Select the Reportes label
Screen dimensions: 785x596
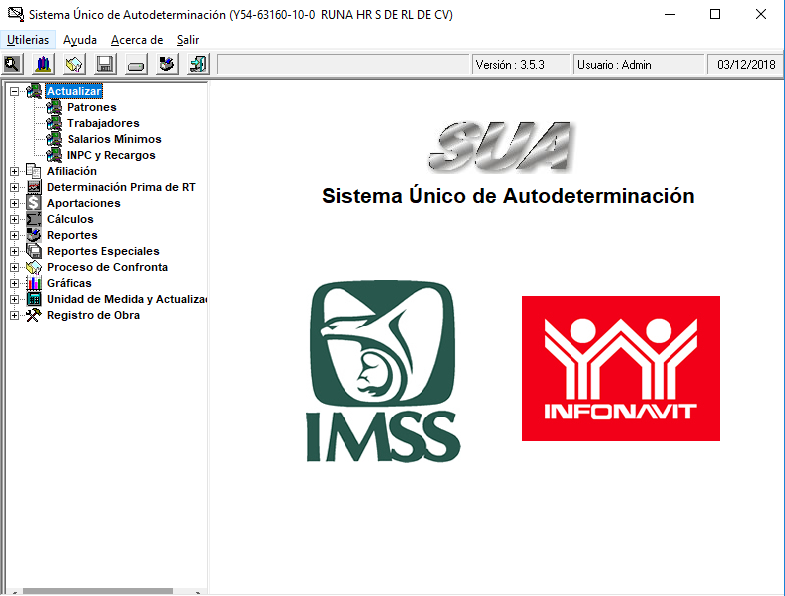(72, 235)
